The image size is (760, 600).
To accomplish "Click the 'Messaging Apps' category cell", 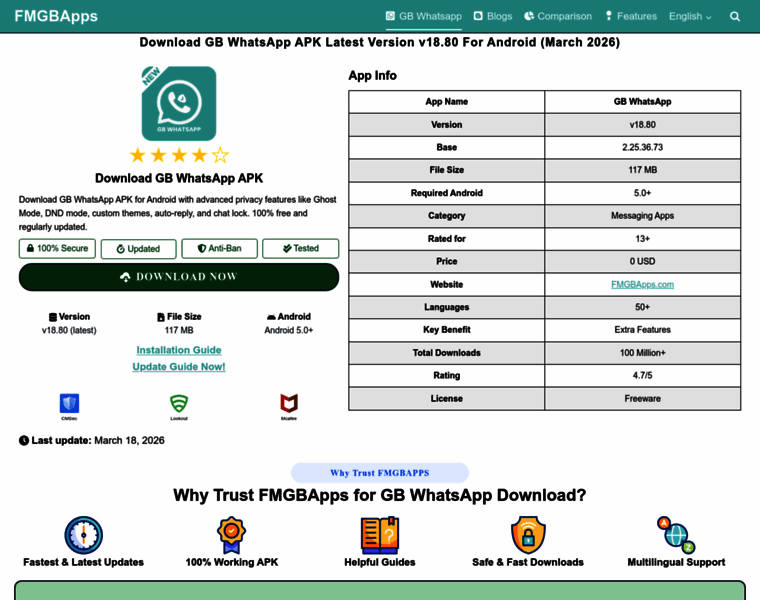I will pyautogui.click(x=642, y=216).
